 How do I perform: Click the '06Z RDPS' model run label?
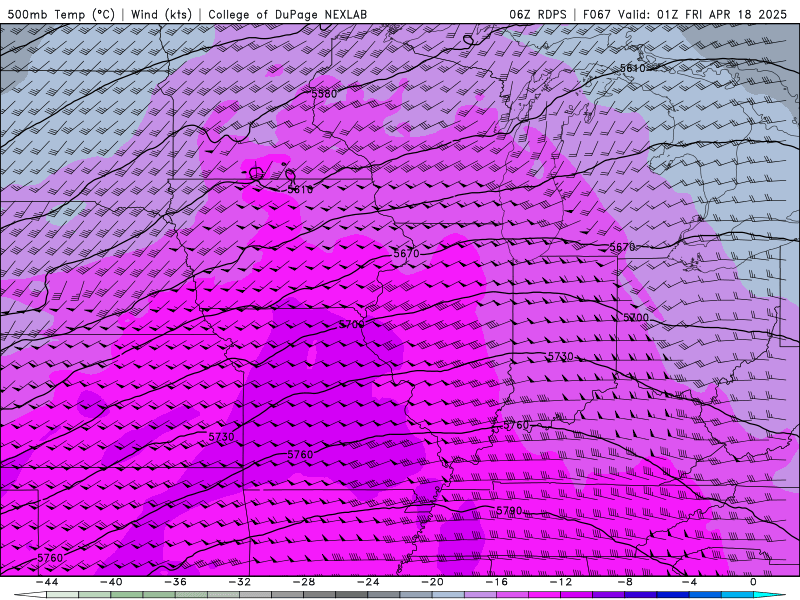[x=538, y=14]
